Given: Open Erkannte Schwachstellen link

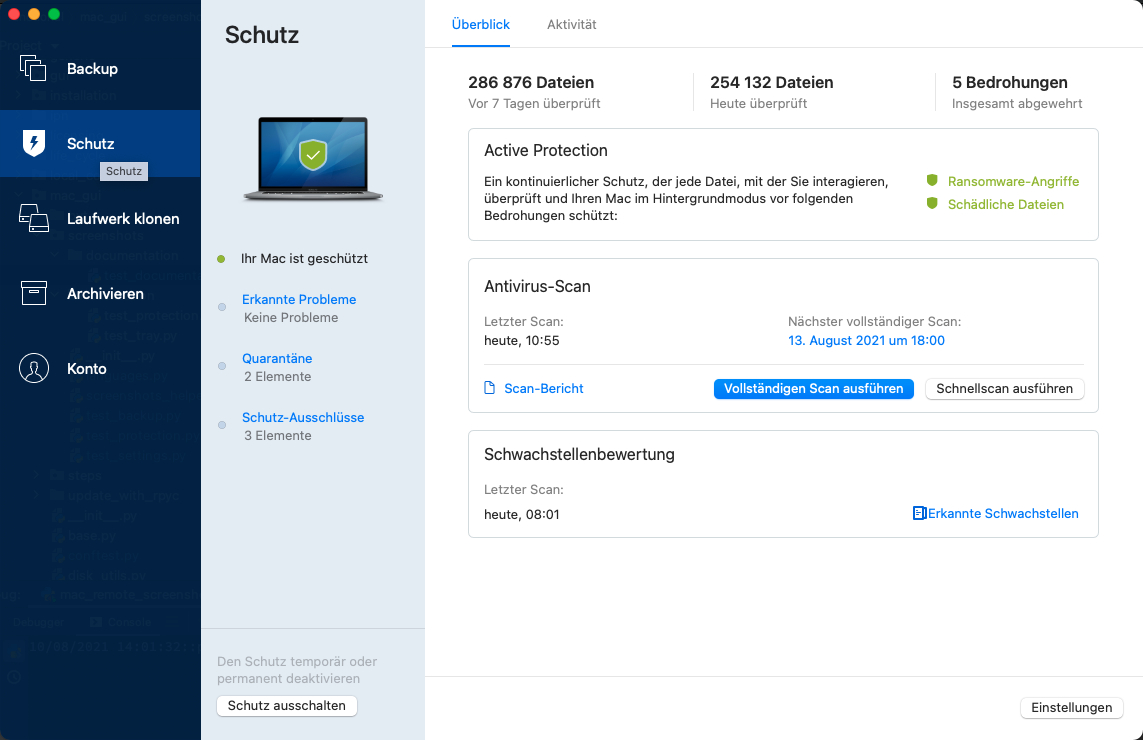Looking at the screenshot, I should (x=1003, y=513).
